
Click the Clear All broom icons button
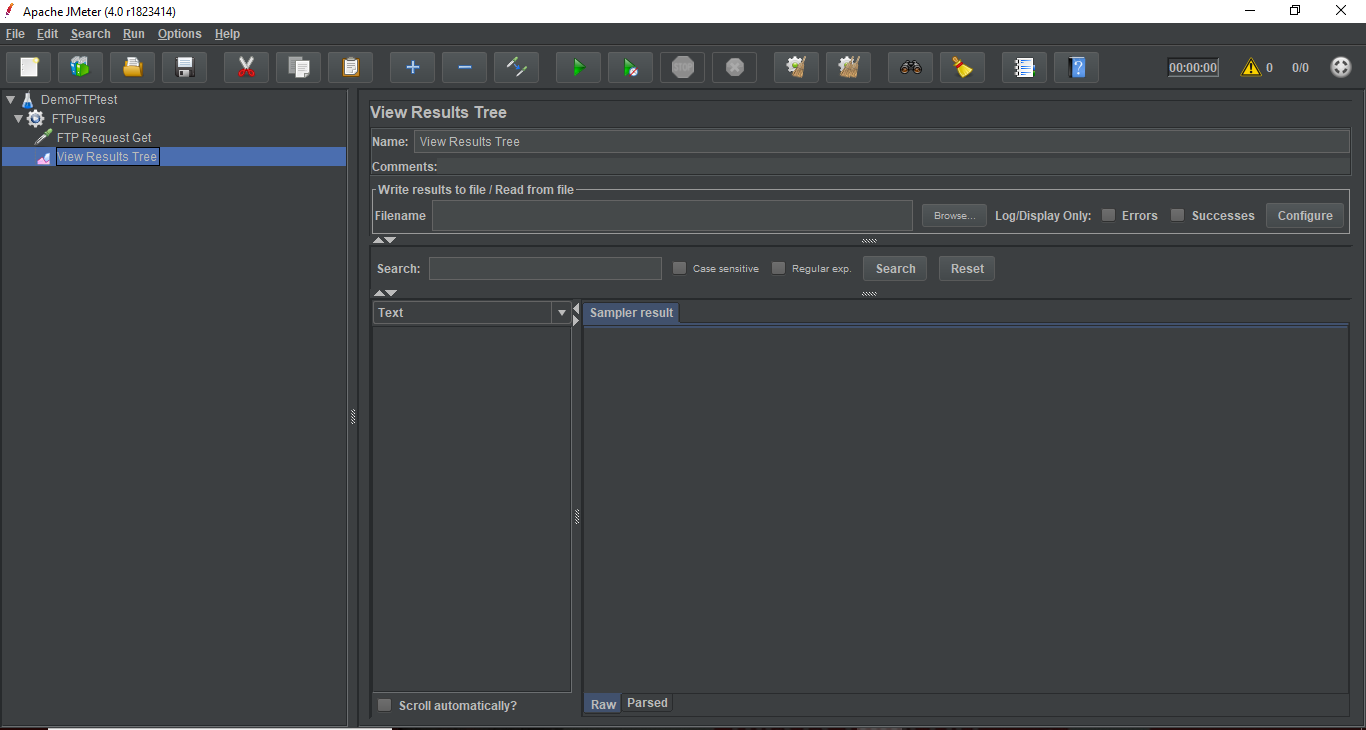(x=848, y=68)
